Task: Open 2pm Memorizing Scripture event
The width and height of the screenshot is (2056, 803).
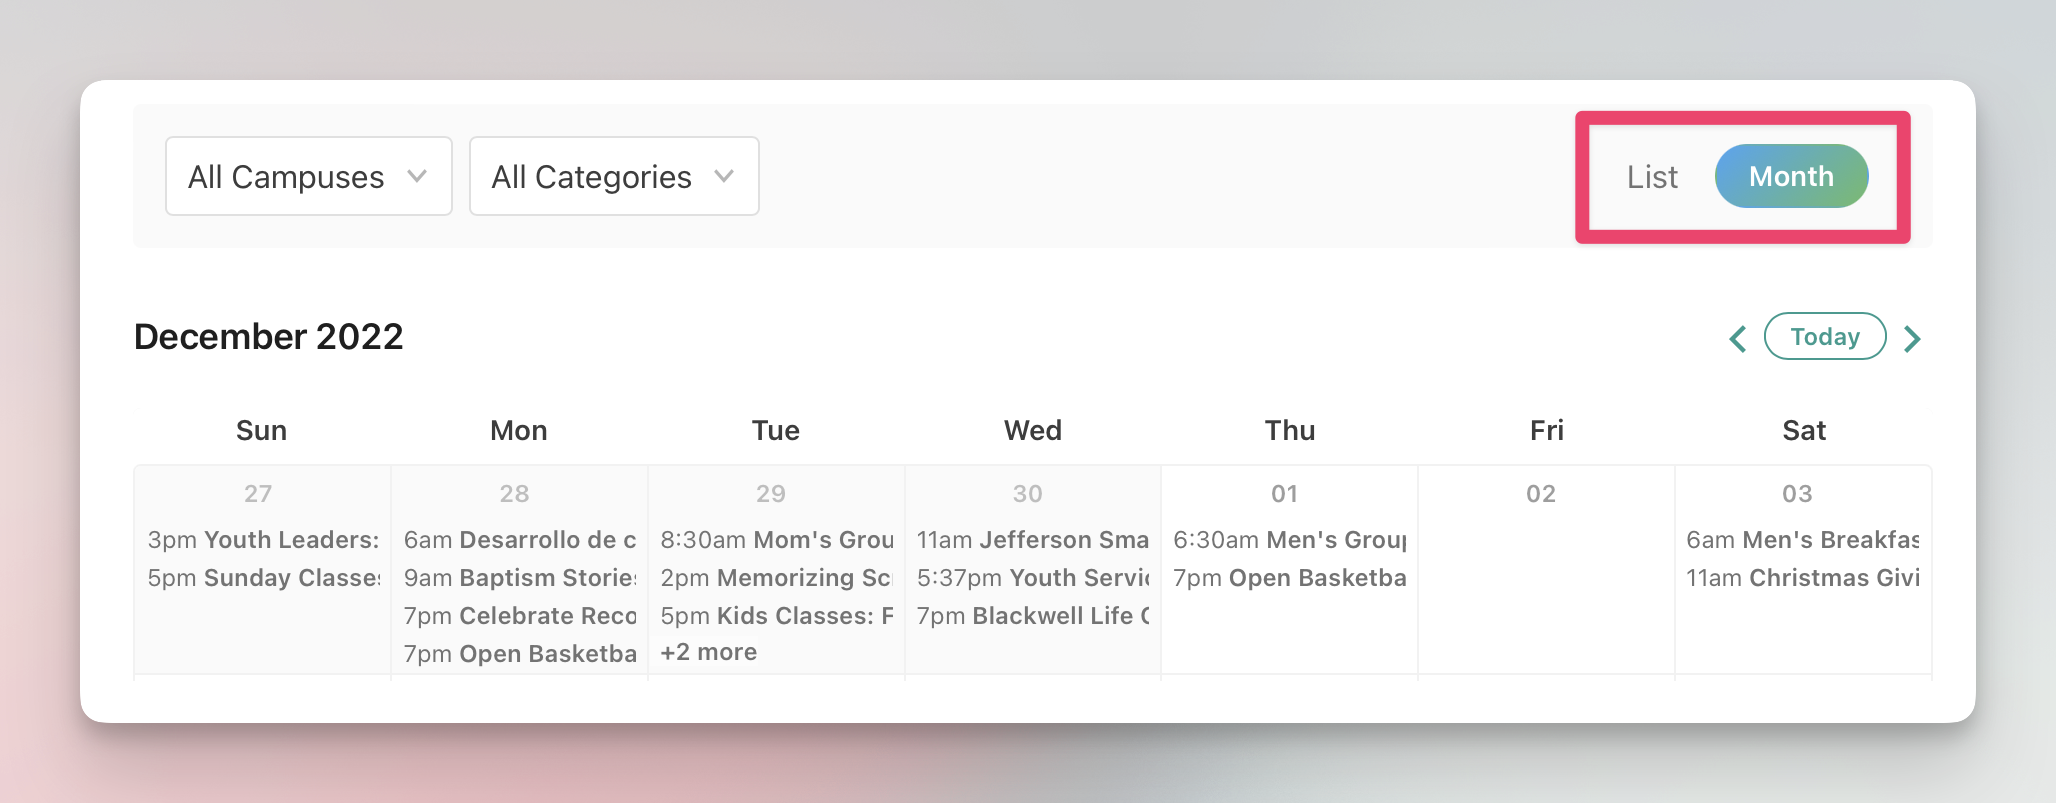Action: (x=777, y=578)
